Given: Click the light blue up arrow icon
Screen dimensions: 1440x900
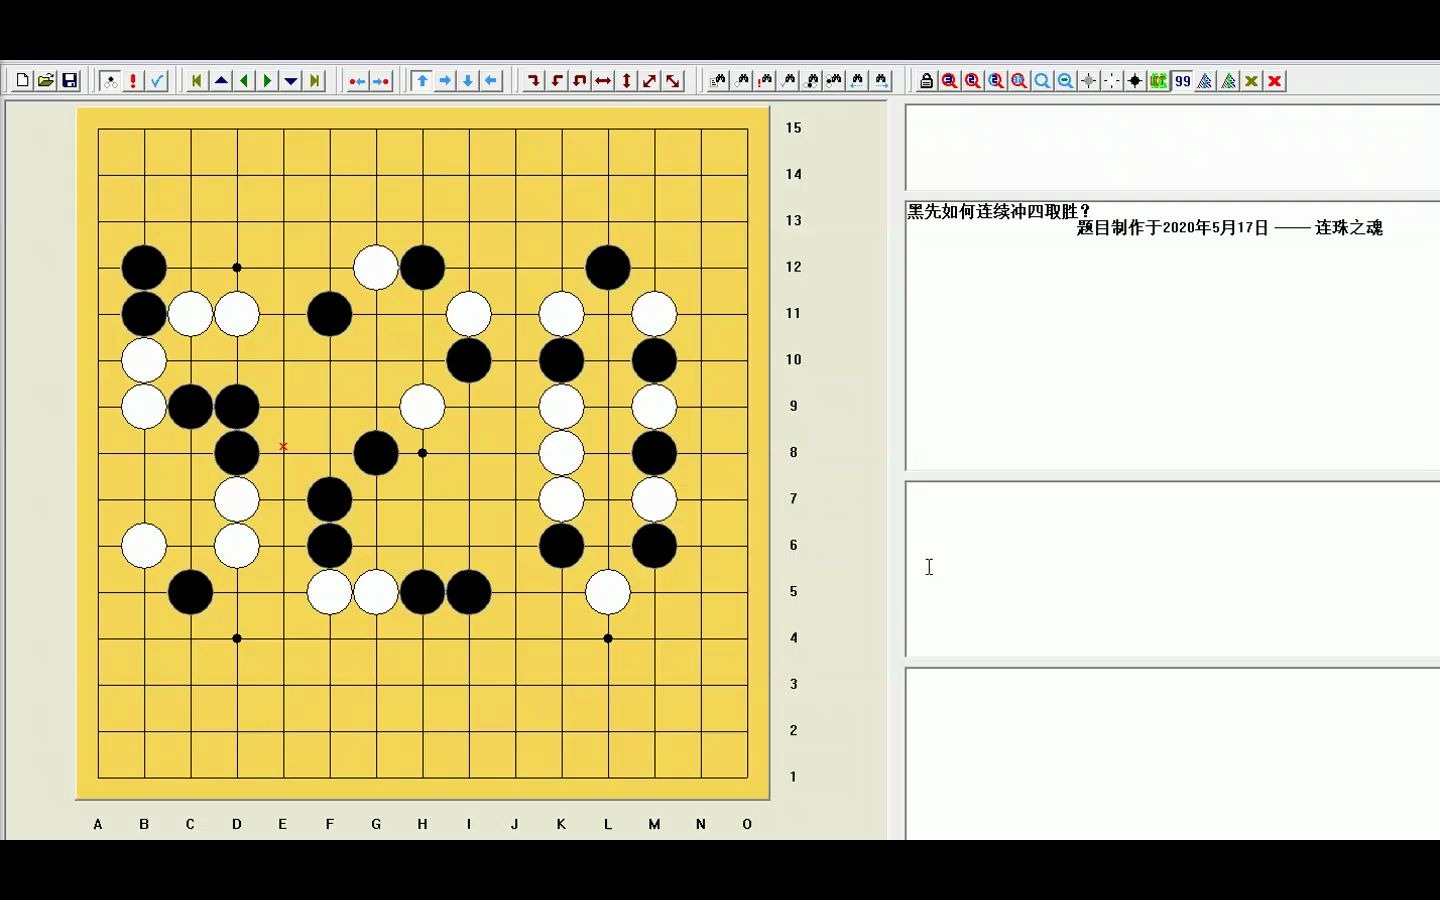Looking at the screenshot, I should coord(421,81).
